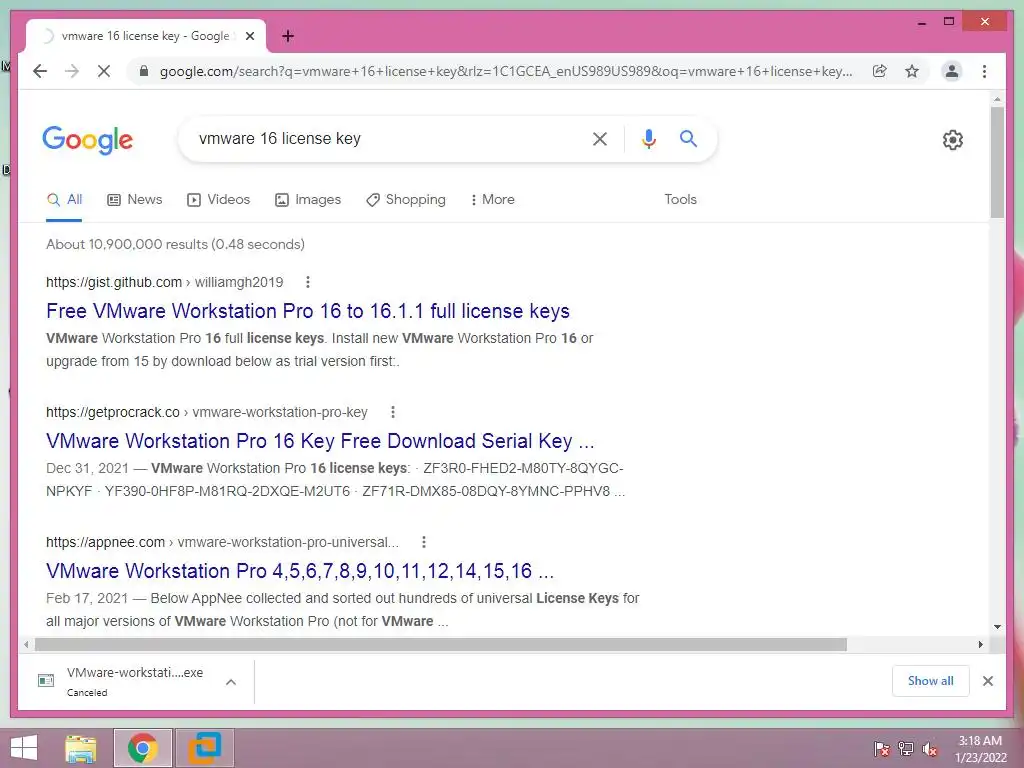Switch to Shopping results tab
This screenshot has height=768, width=1024.
(406, 199)
